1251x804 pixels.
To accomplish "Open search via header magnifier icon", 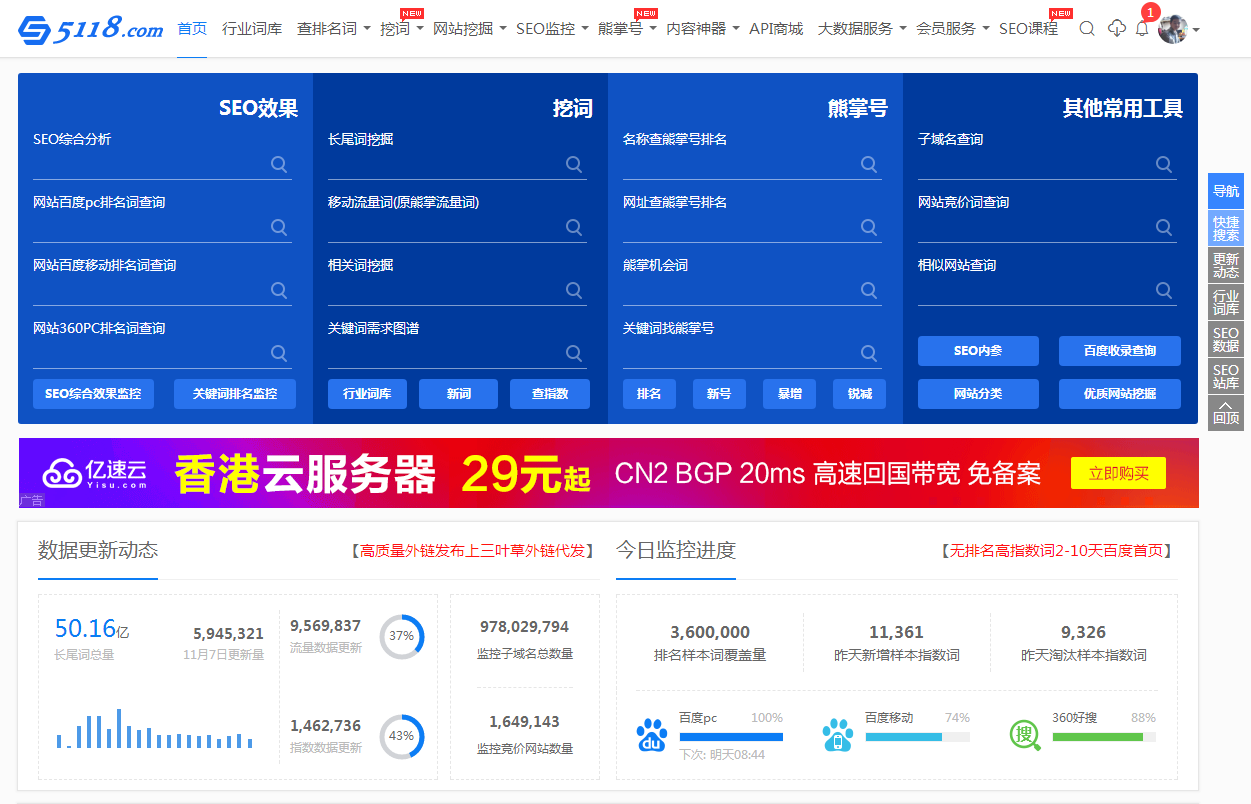I will click(x=1087, y=29).
